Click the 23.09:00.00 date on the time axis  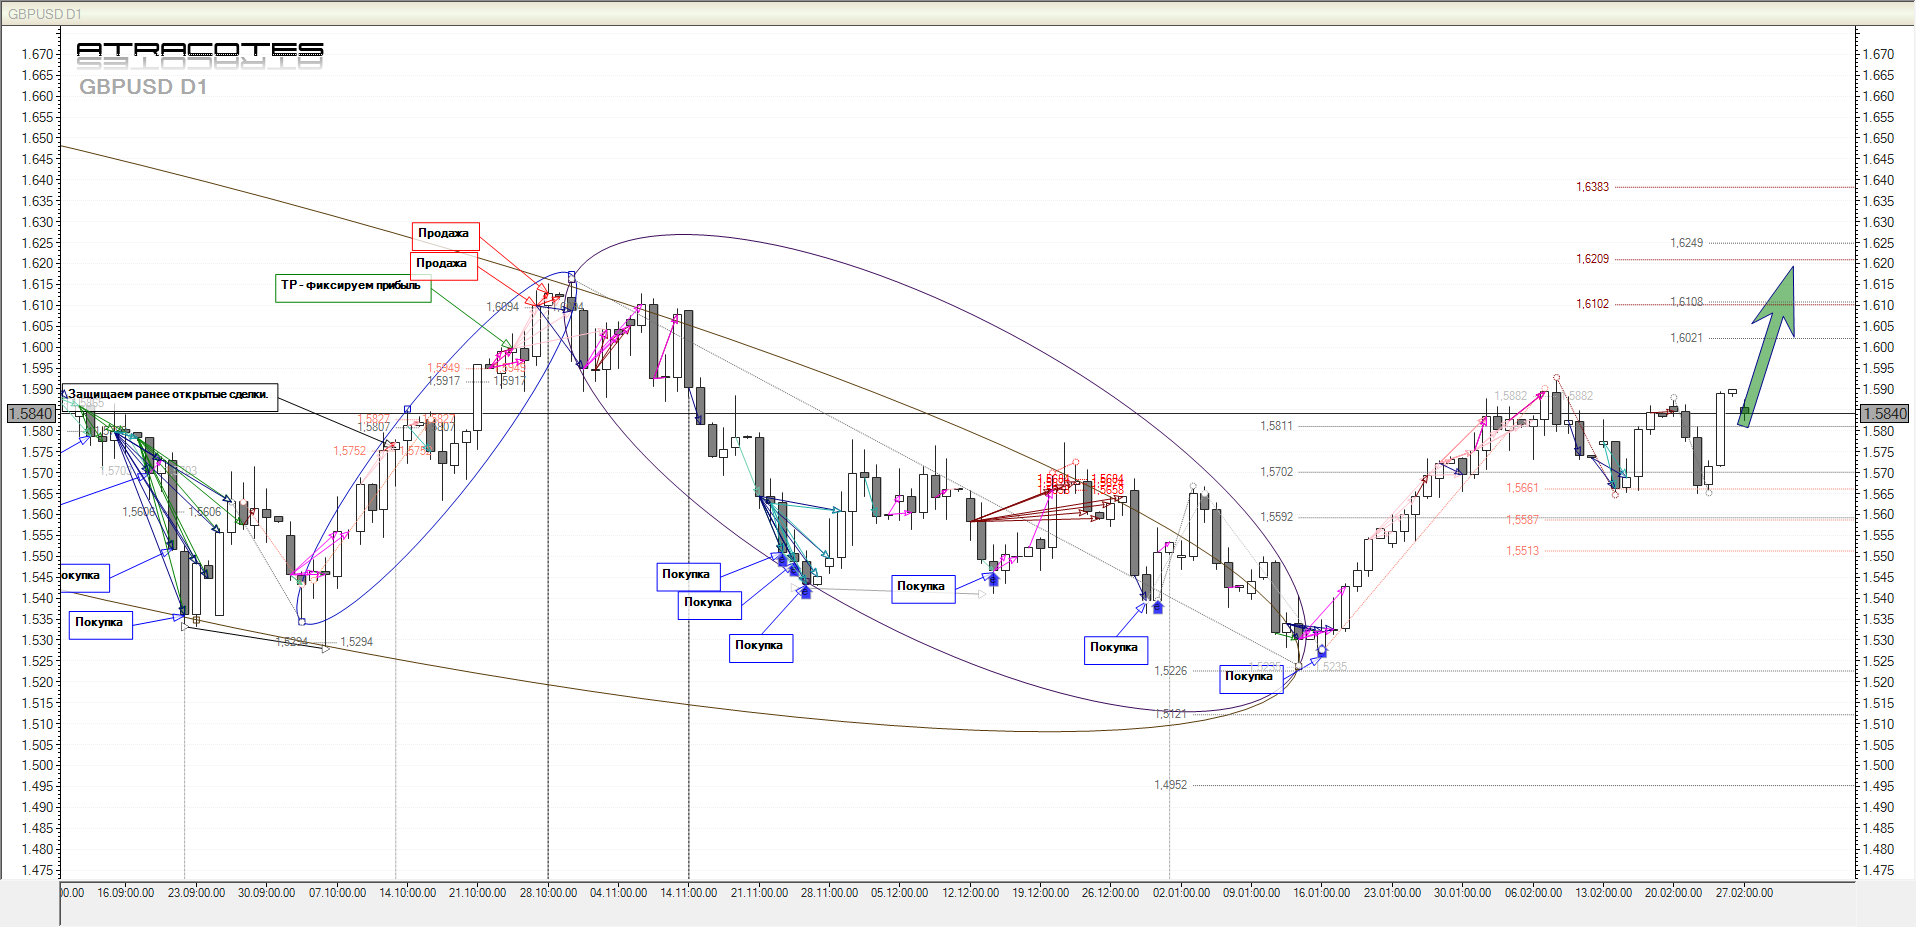[196, 893]
